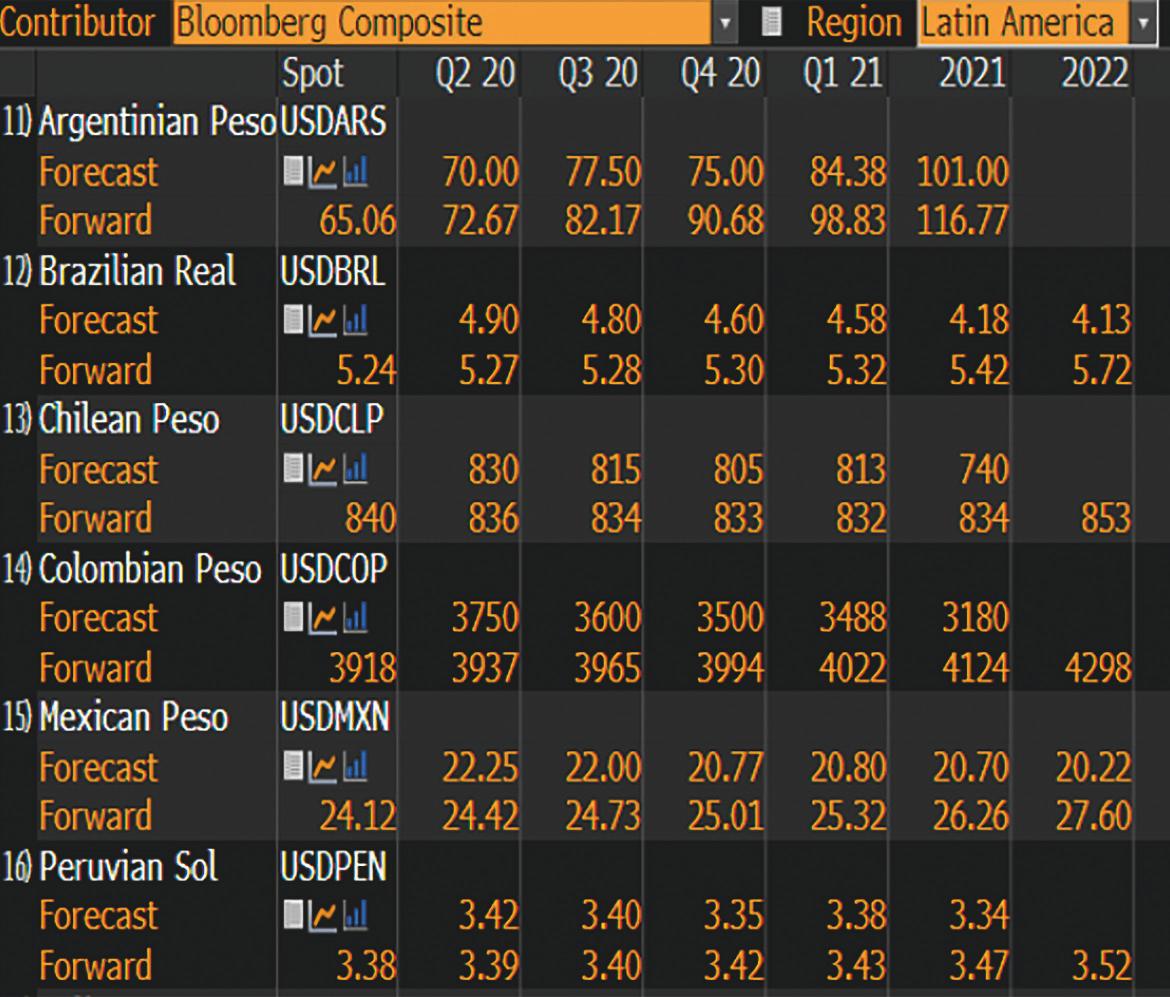Click document icon in Peruvian Sol row
Screen dimensions: 1170x997
pyautogui.click(x=293, y=915)
